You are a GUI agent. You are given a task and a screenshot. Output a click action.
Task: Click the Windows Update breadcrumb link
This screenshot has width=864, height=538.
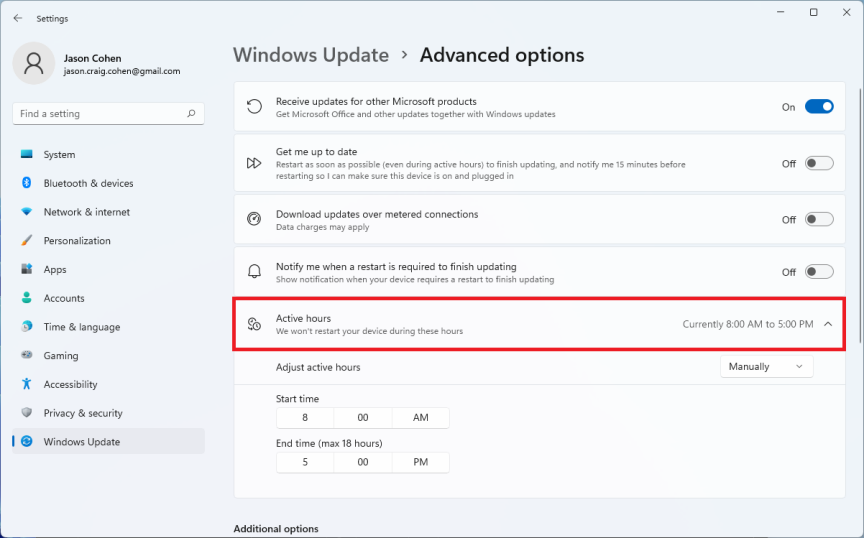tap(311, 55)
